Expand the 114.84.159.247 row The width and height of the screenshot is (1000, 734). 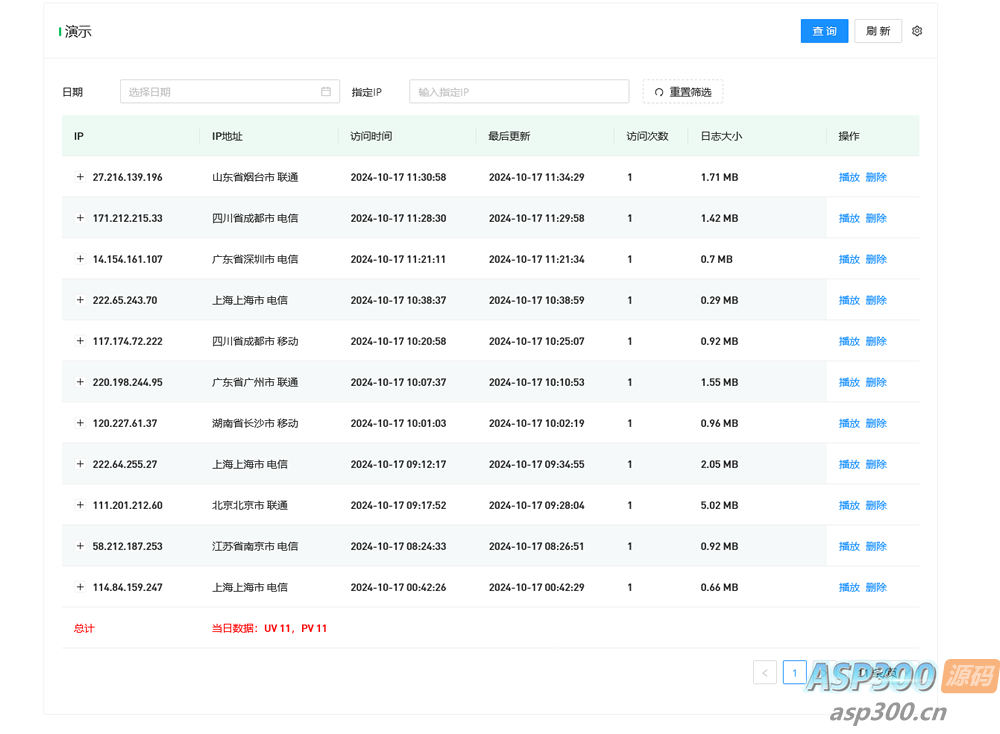(x=80, y=587)
